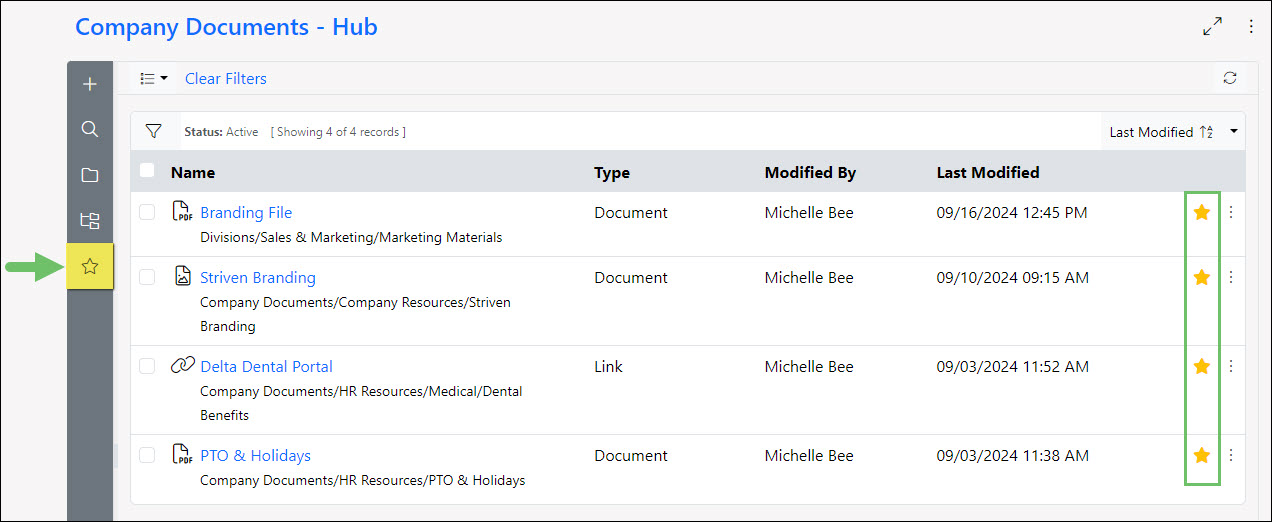The height and width of the screenshot is (522, 1272).
Task: Open the Branding File document link
Action: click(246, 212)
